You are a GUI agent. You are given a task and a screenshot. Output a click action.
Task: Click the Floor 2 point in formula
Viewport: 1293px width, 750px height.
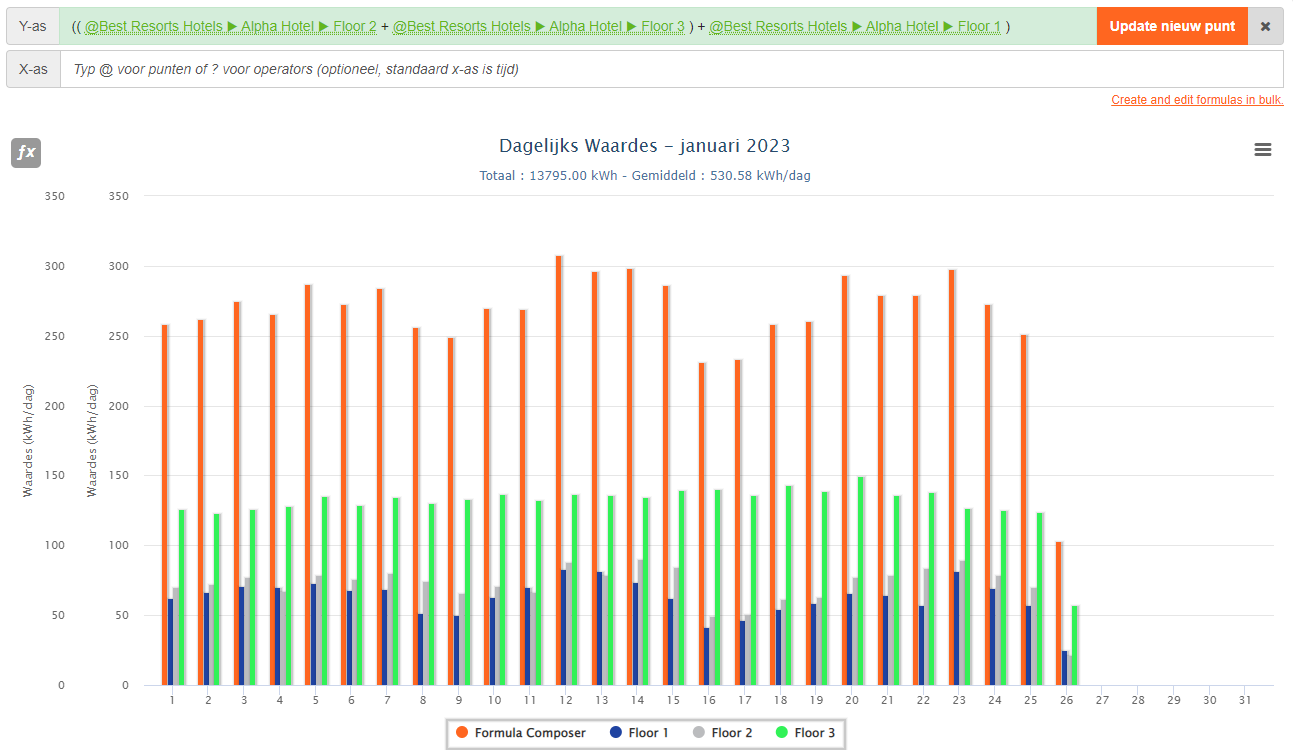pos(230,27)
